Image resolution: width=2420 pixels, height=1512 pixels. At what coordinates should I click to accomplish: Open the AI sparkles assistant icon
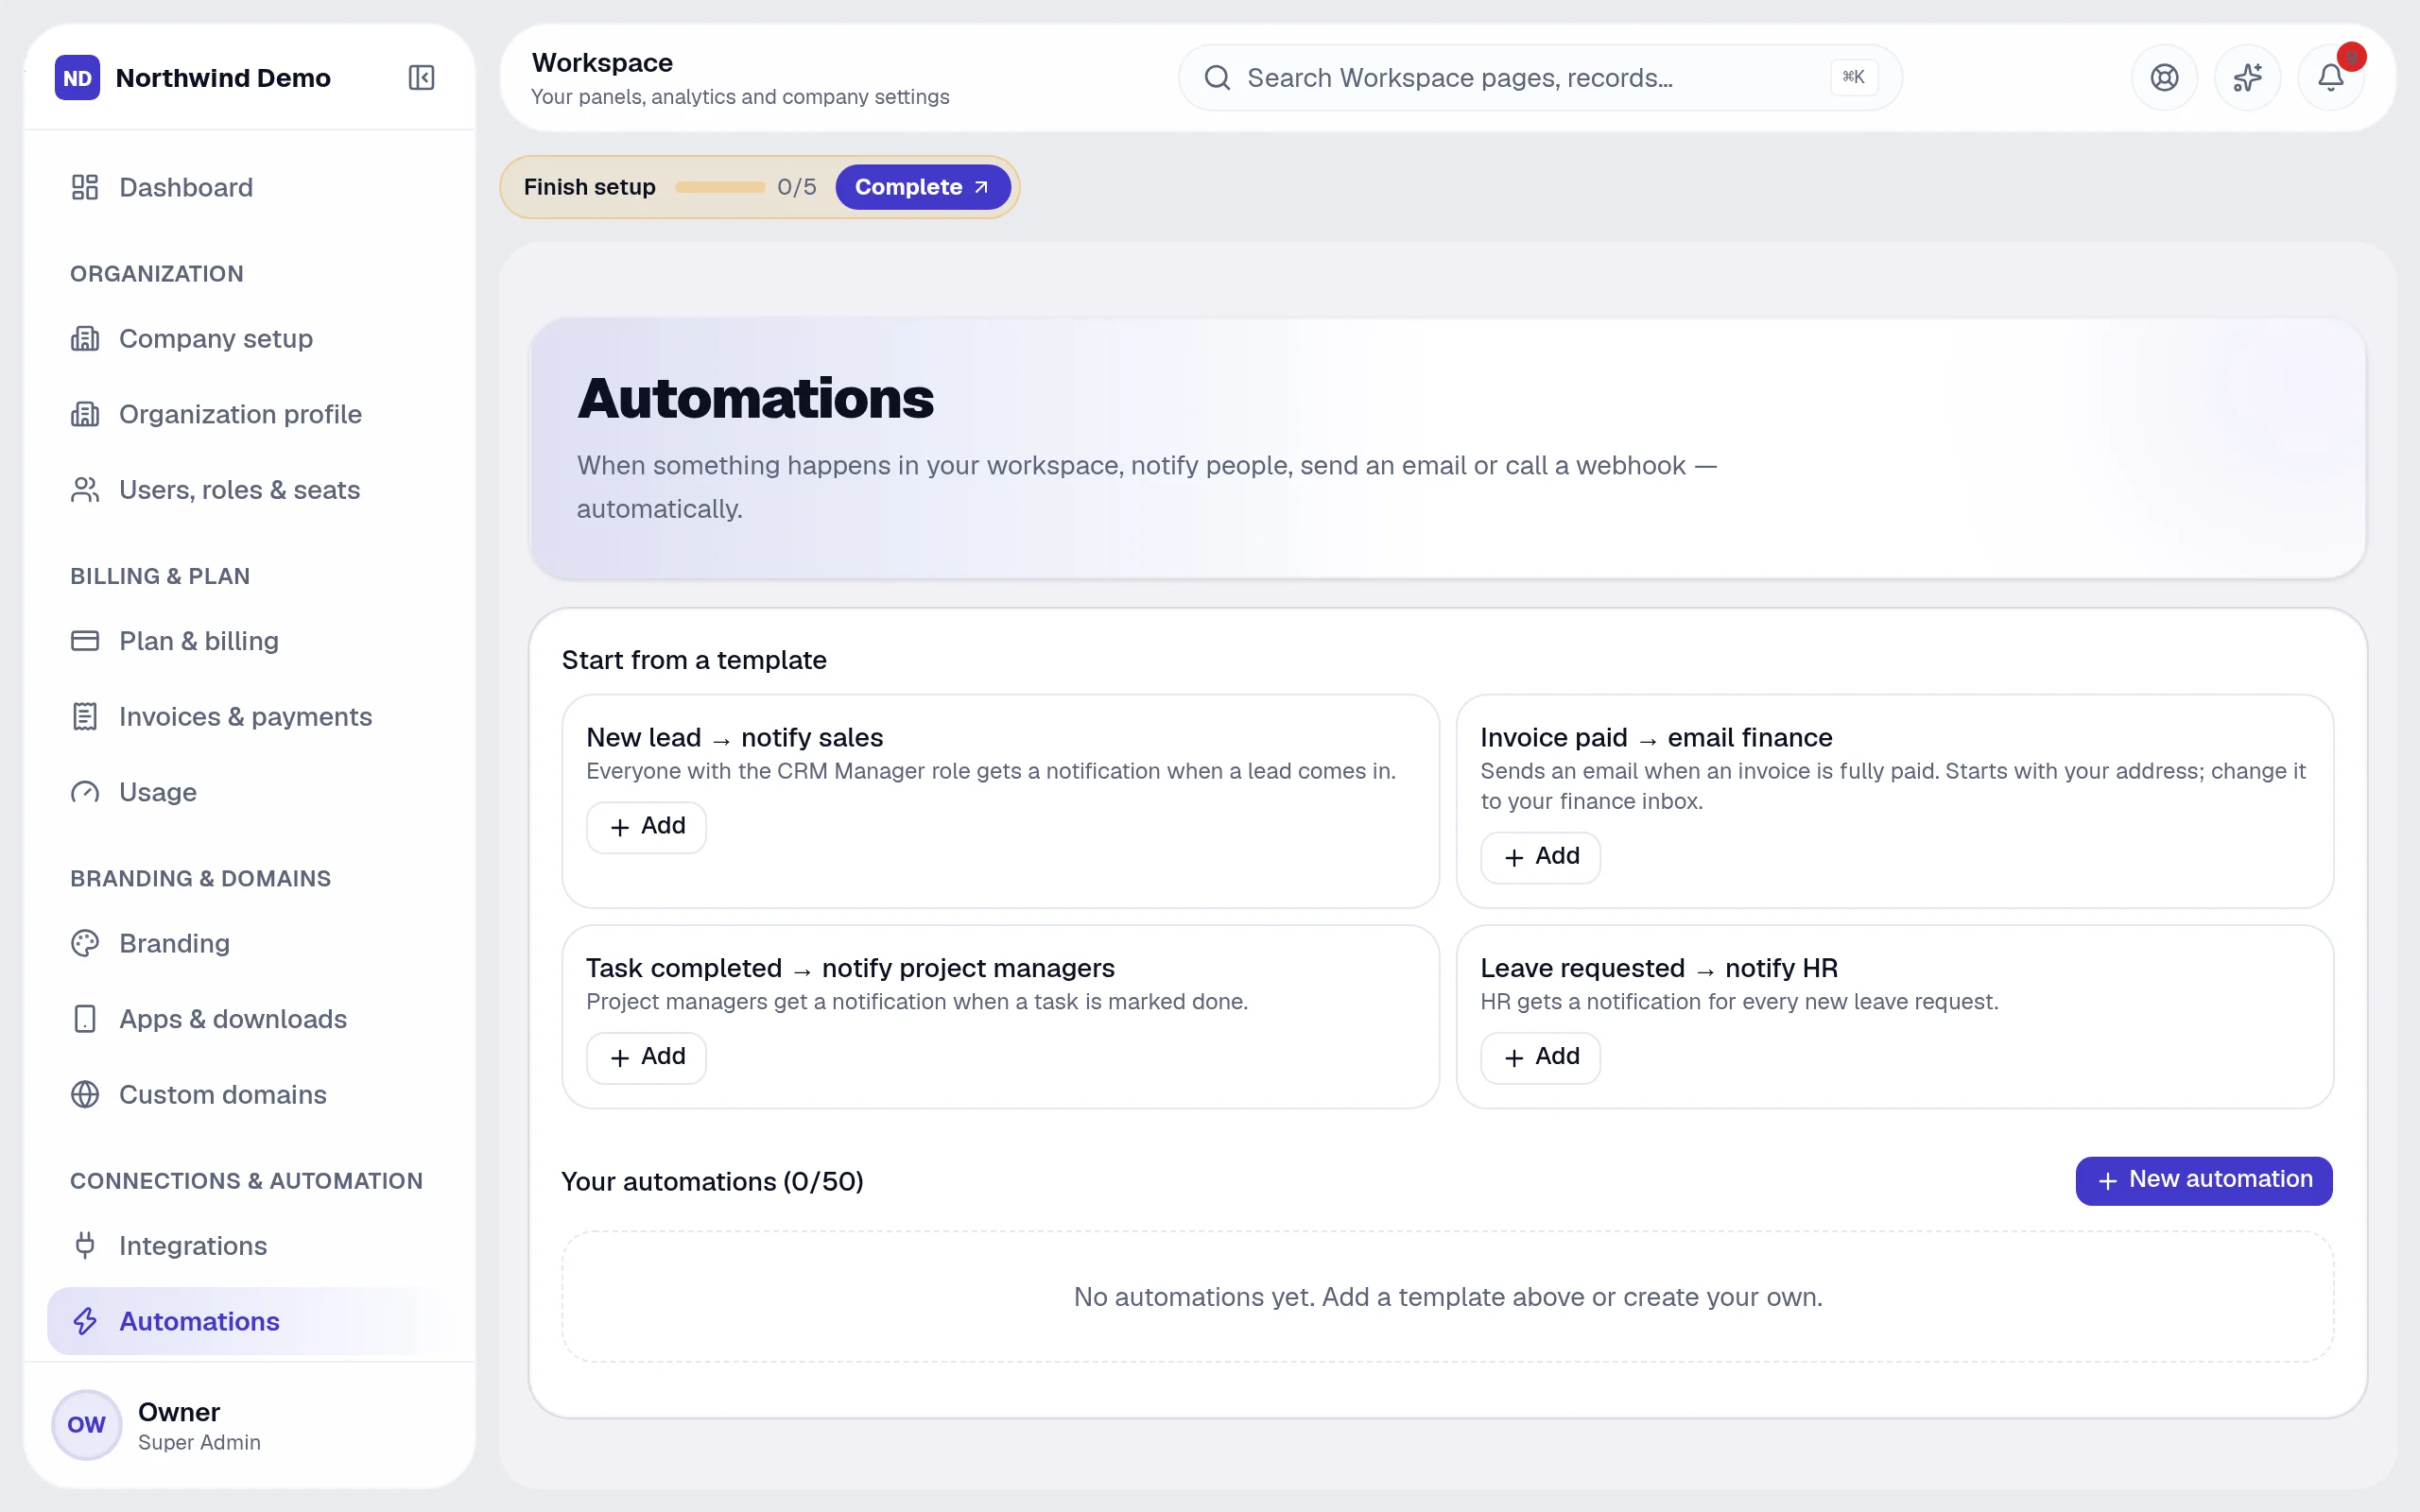point(2247,77)
